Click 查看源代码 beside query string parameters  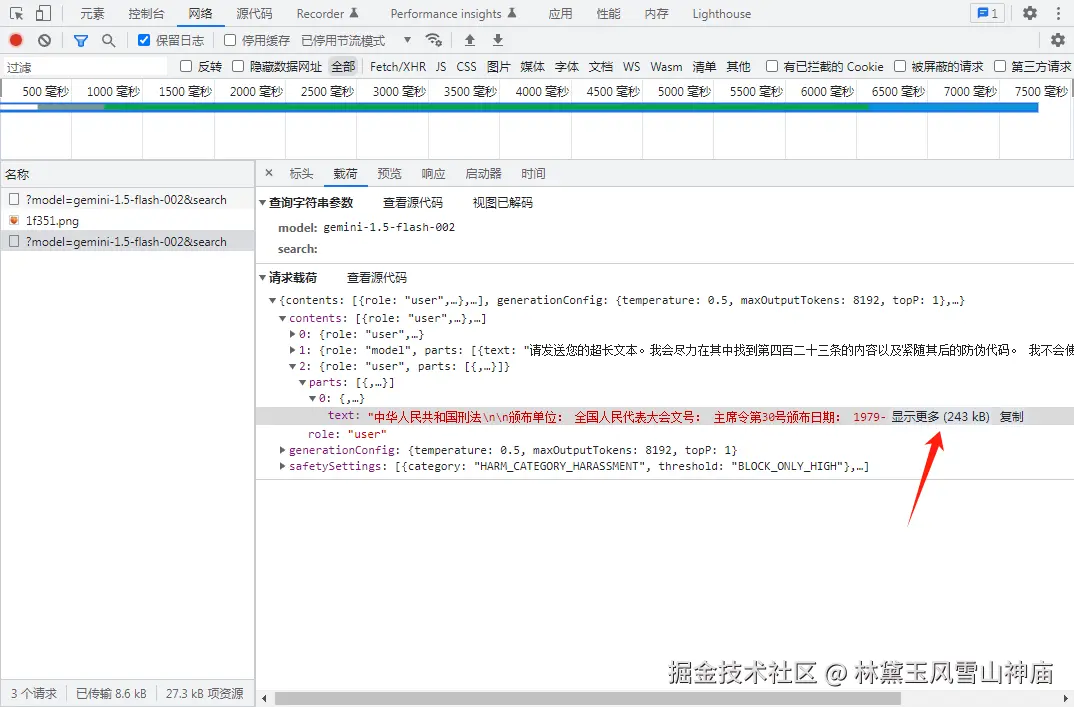tap(413, 203)
